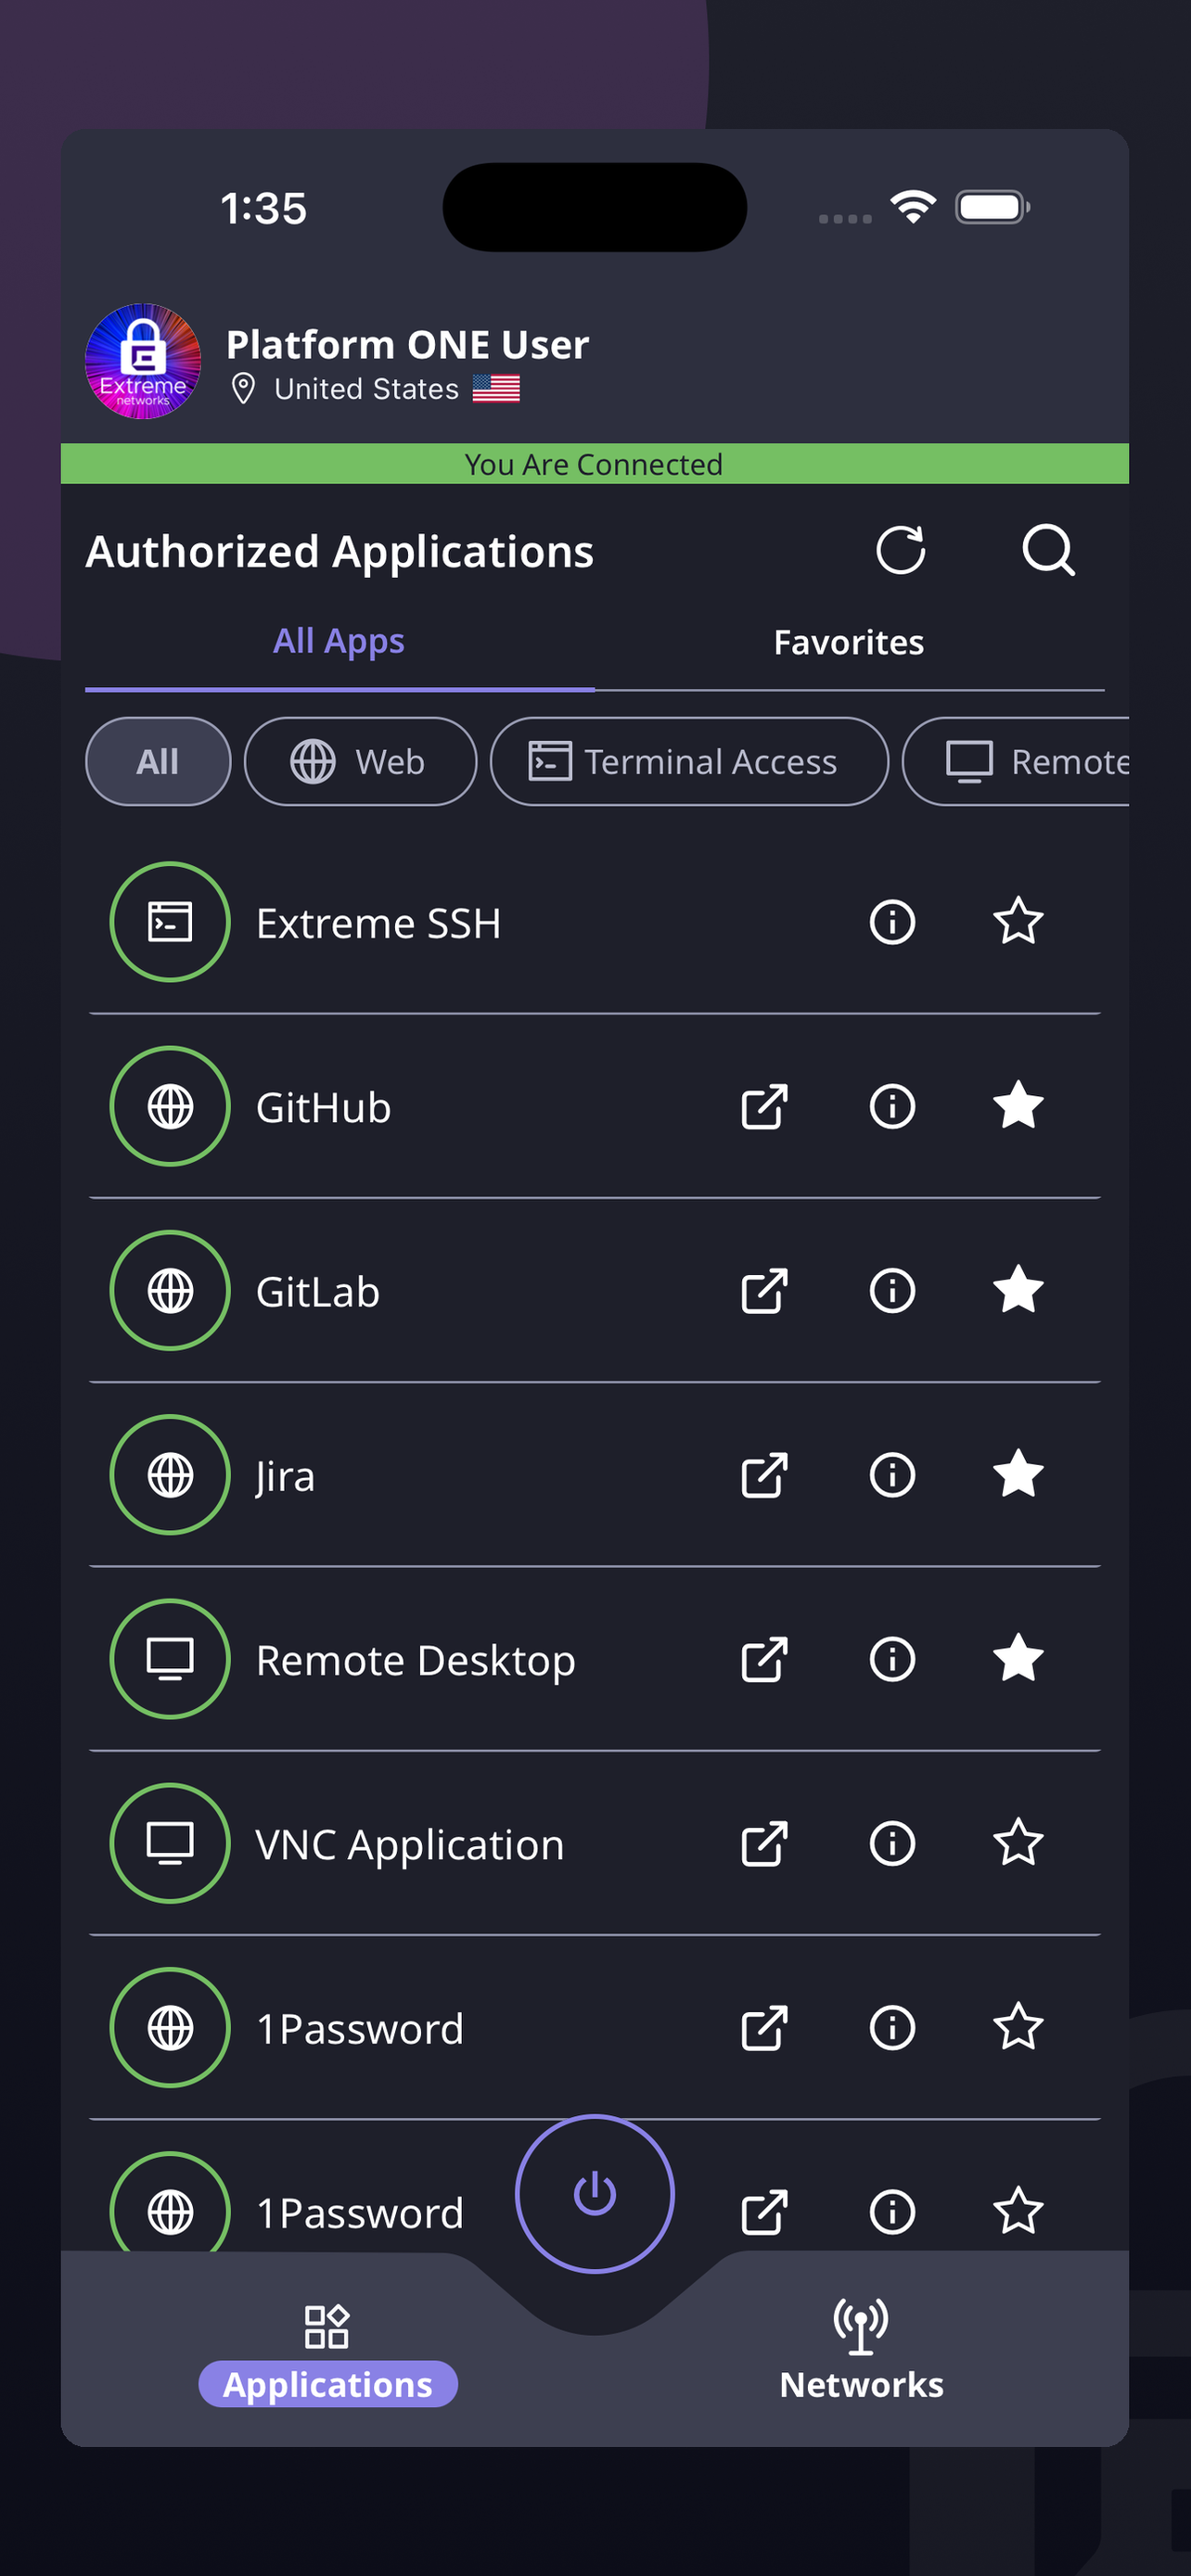Star the bottom 1Password entry
This screenshot has width=1191, height=2576.
[1018, 2209]
